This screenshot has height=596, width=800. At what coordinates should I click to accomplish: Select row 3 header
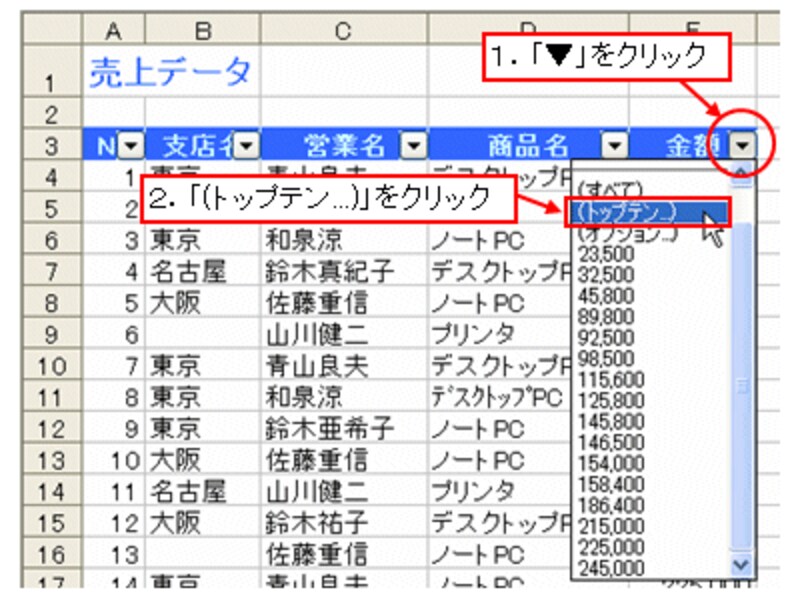(x=51, y=145)
